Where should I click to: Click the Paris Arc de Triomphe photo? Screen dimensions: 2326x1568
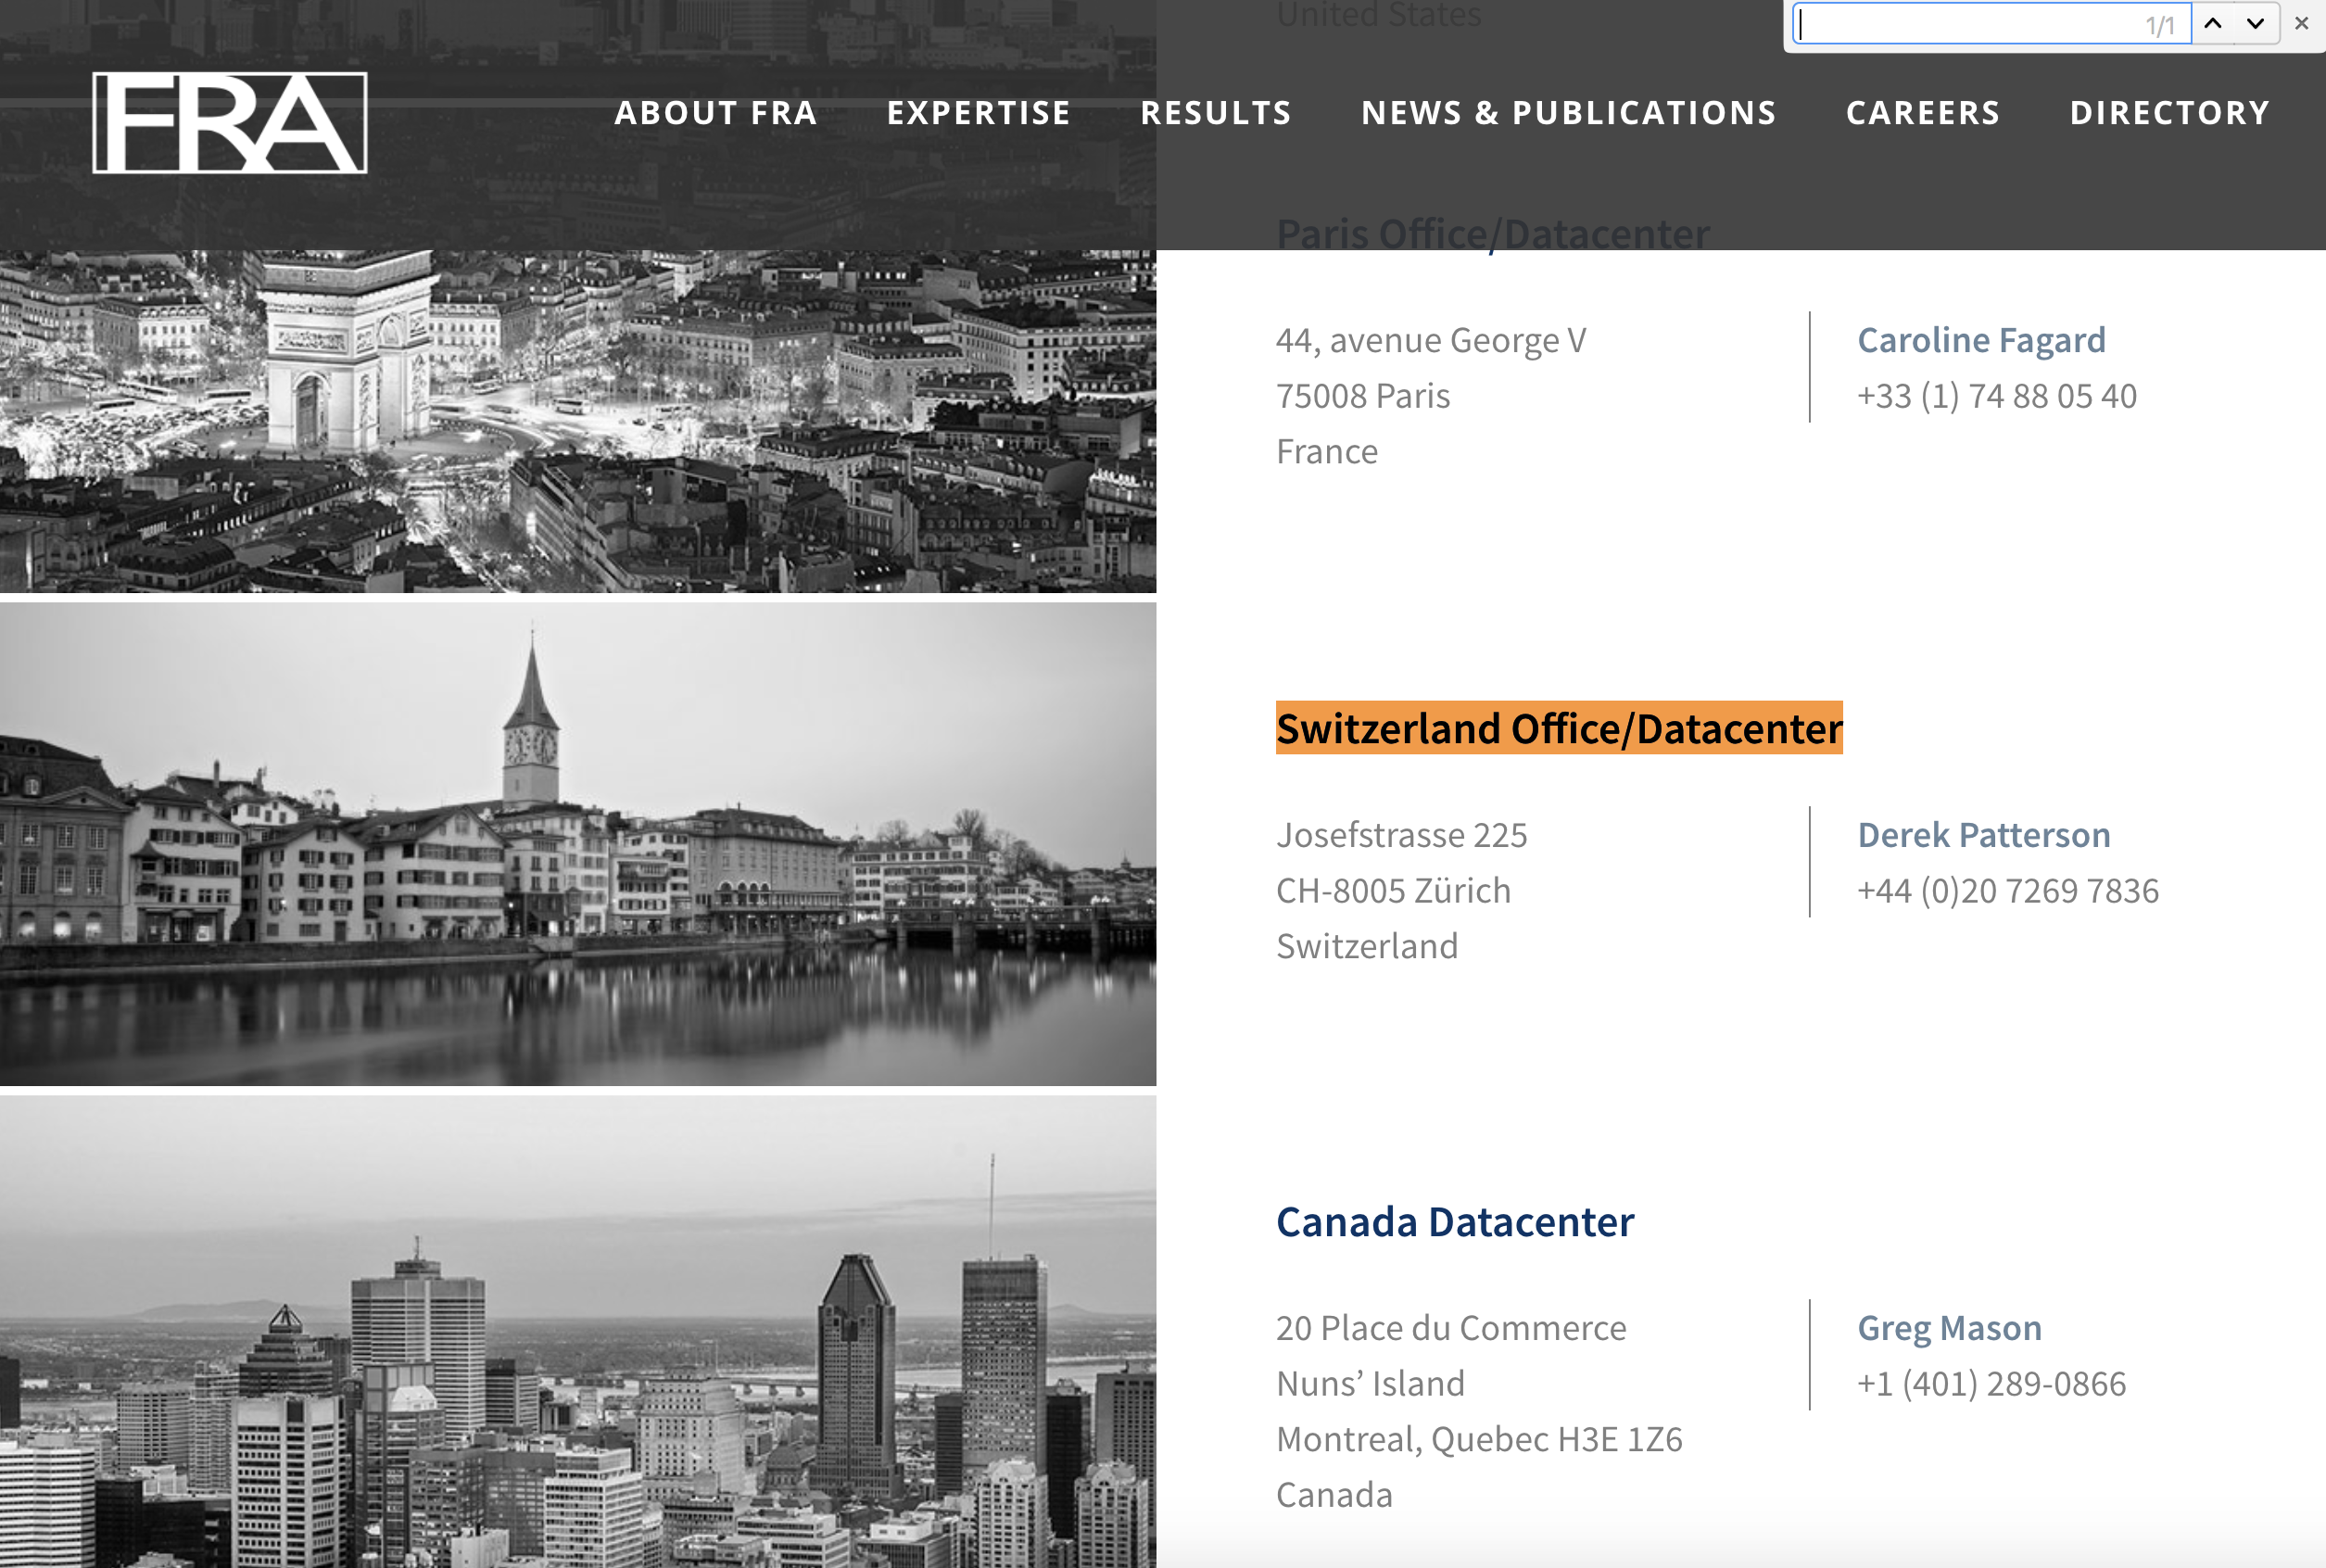click(578, 420)
